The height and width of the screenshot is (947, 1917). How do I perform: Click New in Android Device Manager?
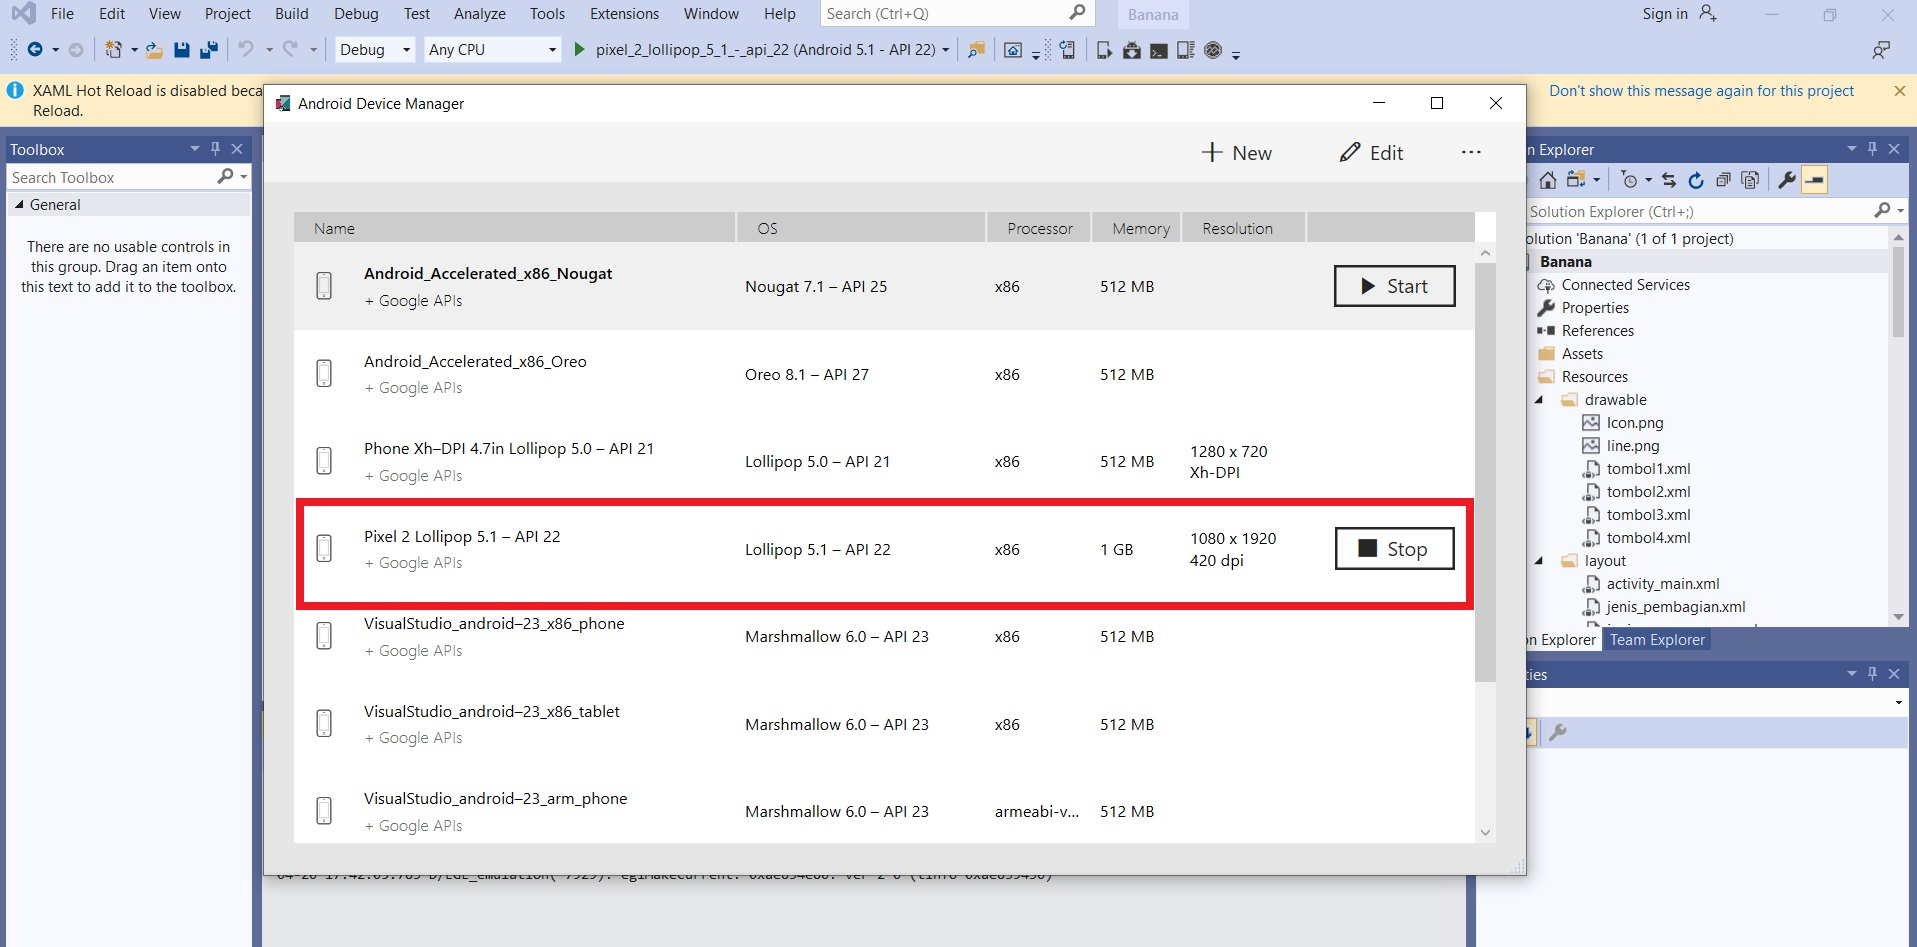[1237, 153]
